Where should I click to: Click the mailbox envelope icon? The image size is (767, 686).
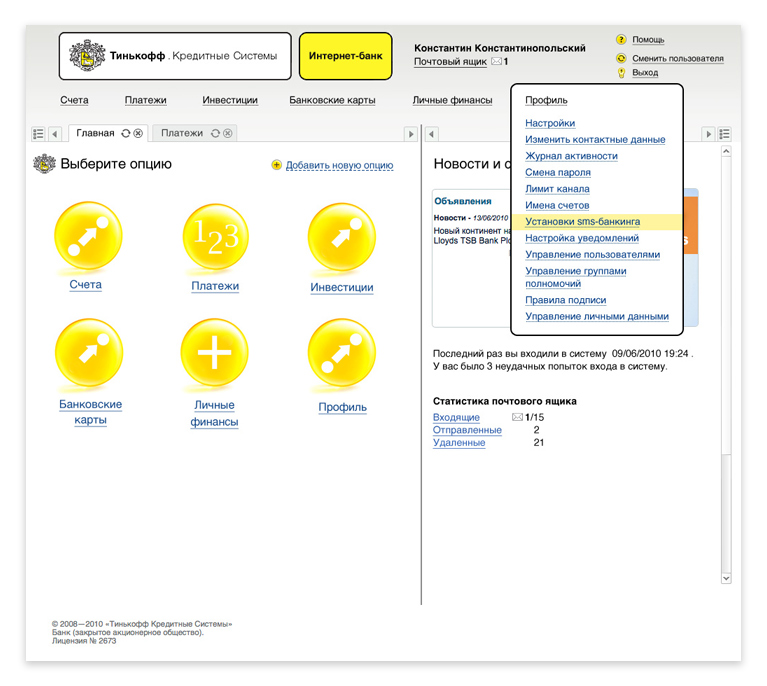[496, 62]
